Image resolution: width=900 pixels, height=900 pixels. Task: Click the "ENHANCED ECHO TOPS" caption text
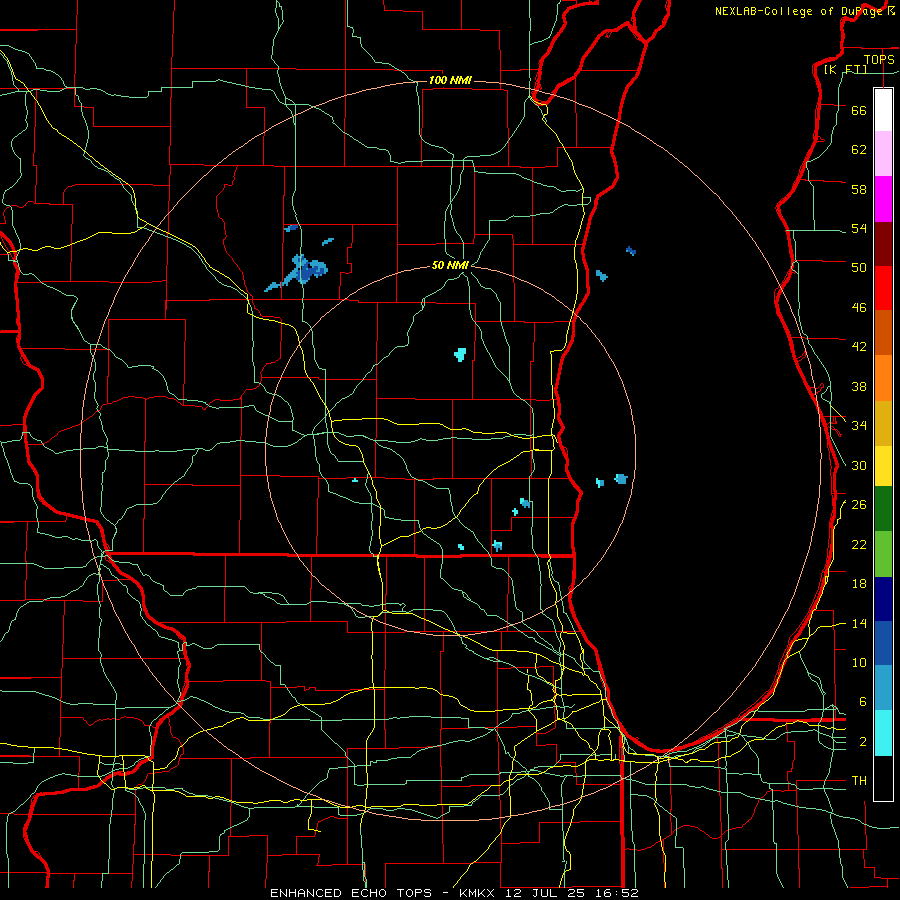point(351,893)
